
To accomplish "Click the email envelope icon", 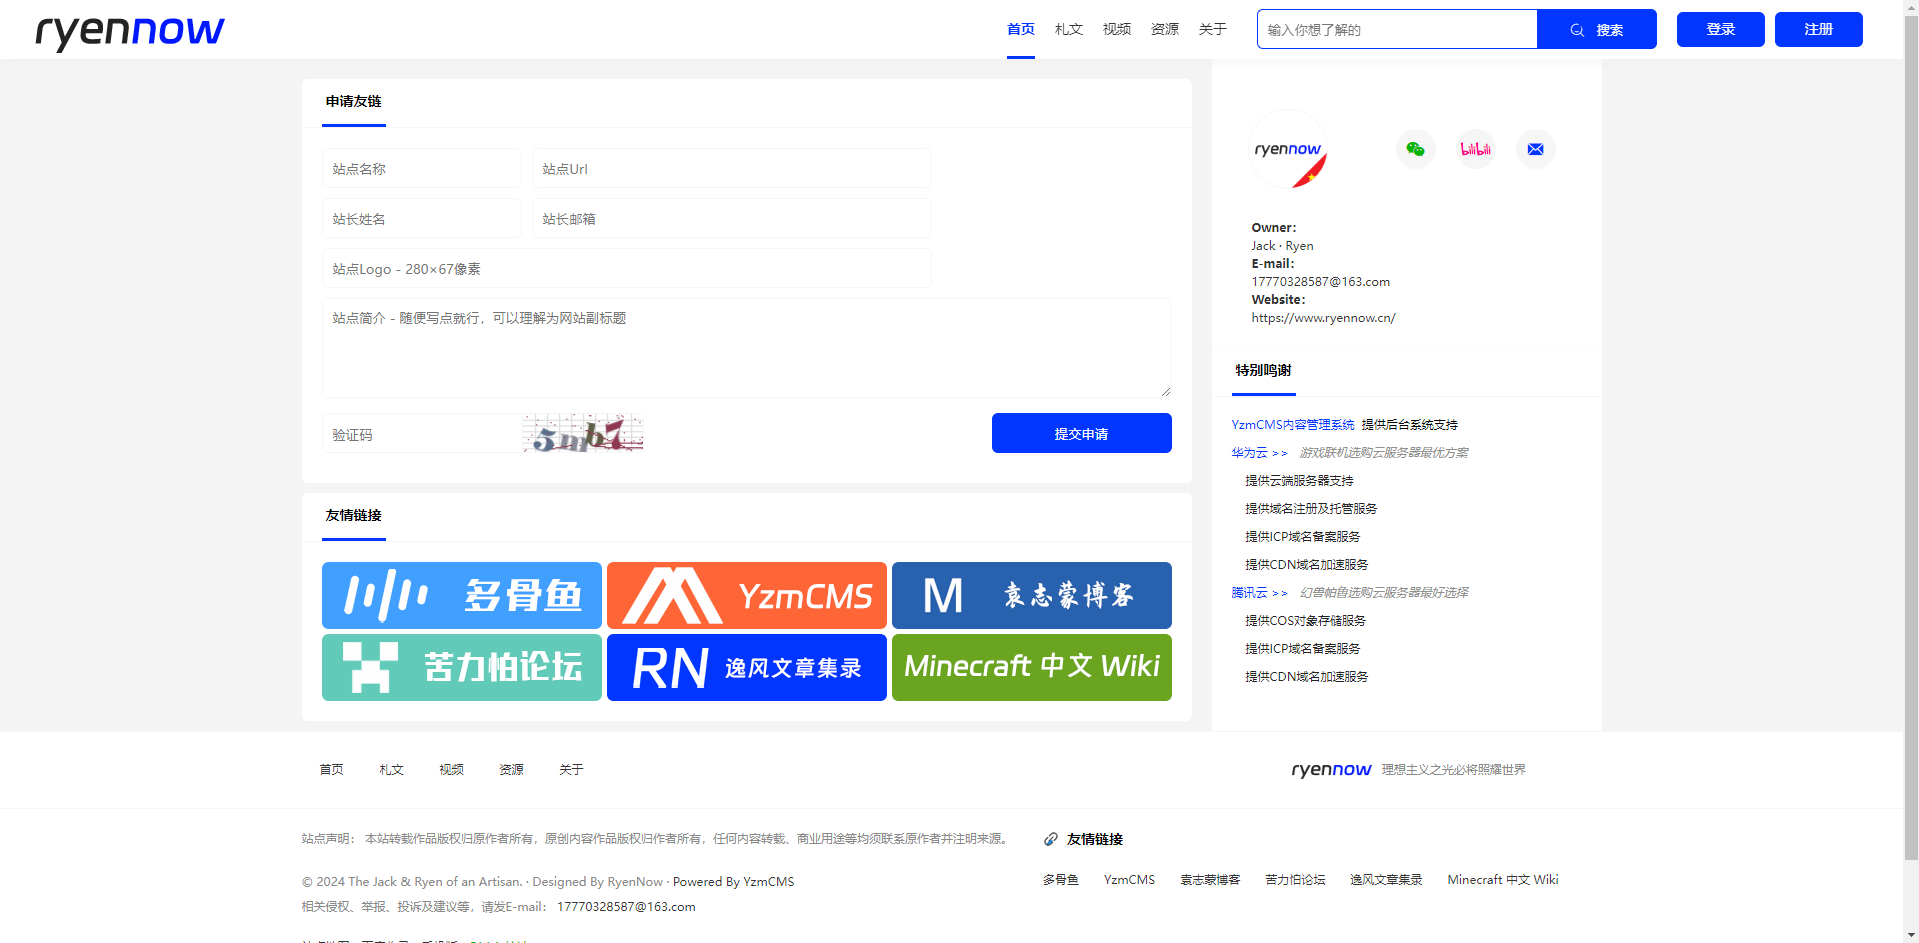I will click(x=1535, y=149).
